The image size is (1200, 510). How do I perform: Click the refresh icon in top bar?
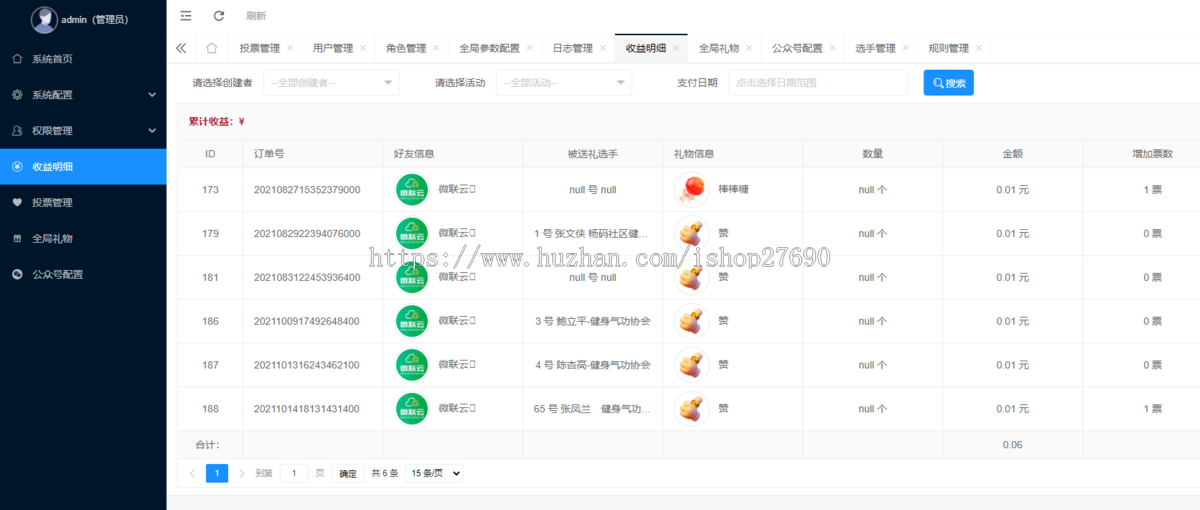point(219,16)
